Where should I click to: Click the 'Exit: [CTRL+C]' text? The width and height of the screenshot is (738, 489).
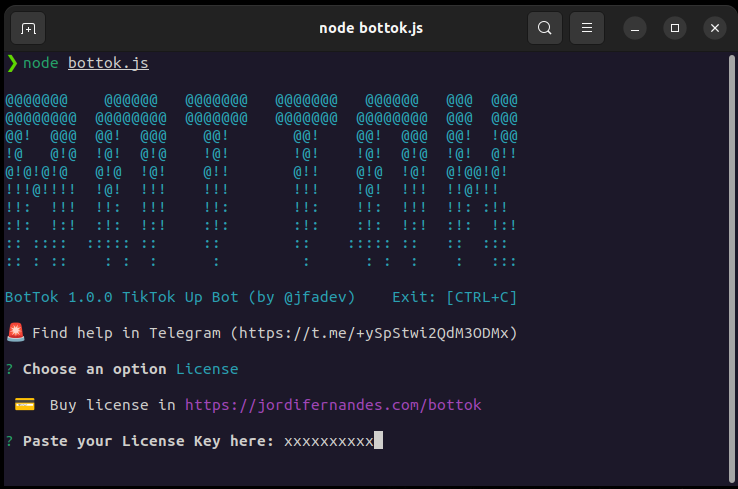(x=455, y=297)
